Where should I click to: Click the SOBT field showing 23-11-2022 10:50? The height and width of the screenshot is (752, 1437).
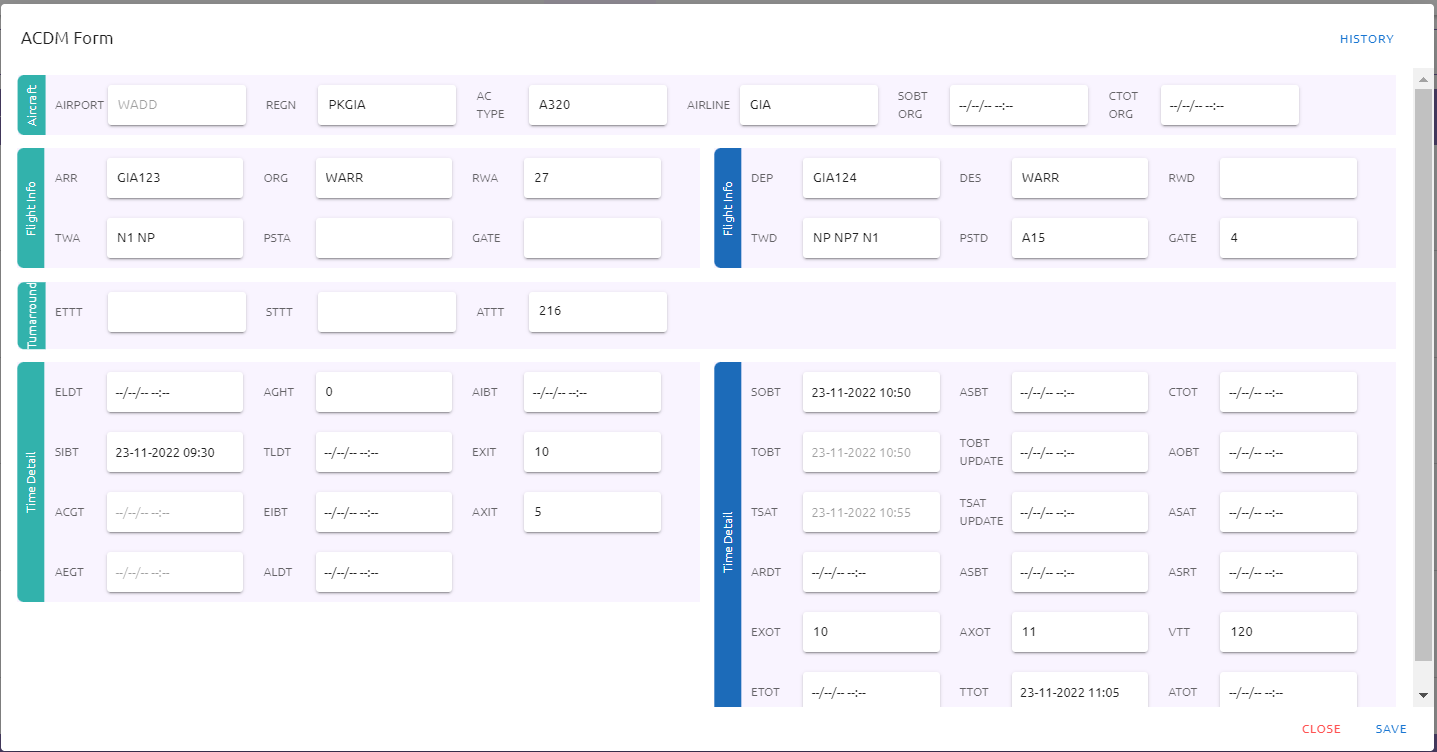[871, 392]
